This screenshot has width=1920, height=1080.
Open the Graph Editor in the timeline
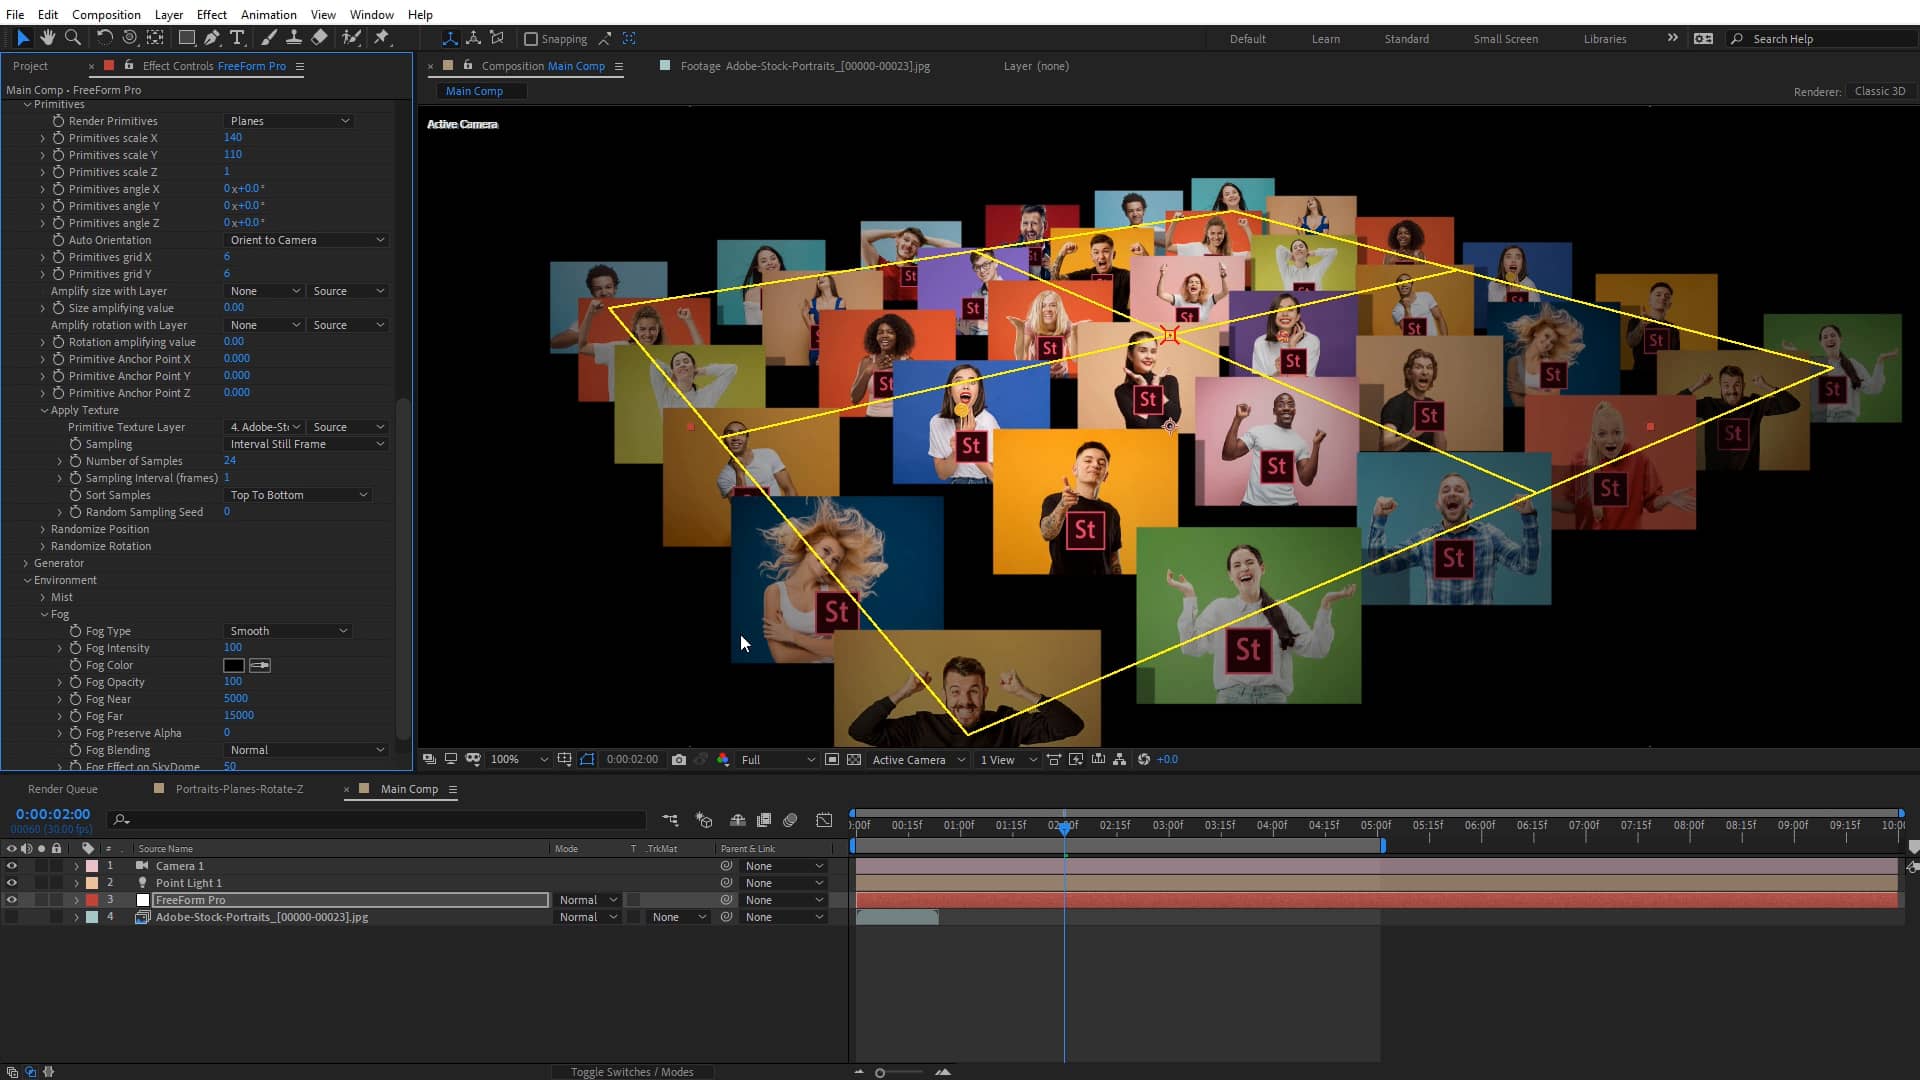pos(824,820)
